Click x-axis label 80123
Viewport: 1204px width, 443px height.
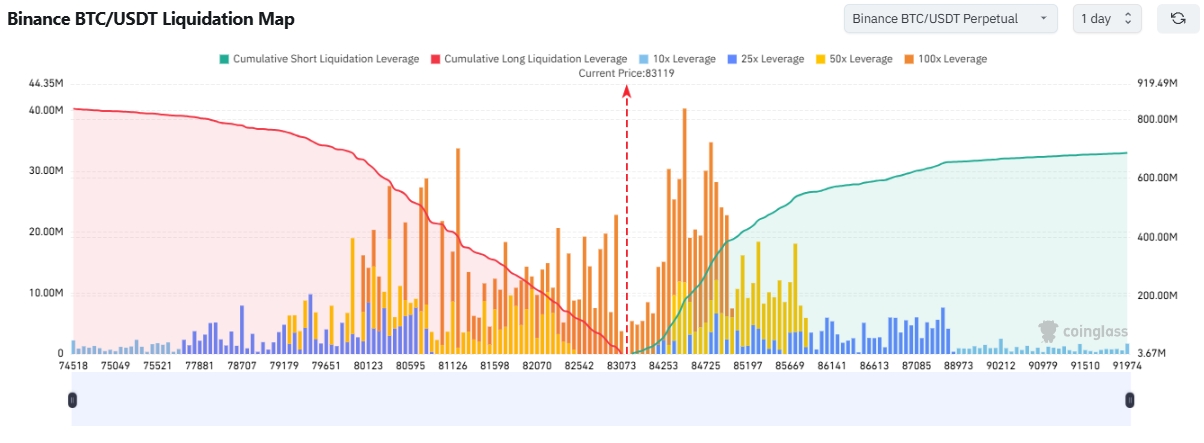click(x=368, y=367)
